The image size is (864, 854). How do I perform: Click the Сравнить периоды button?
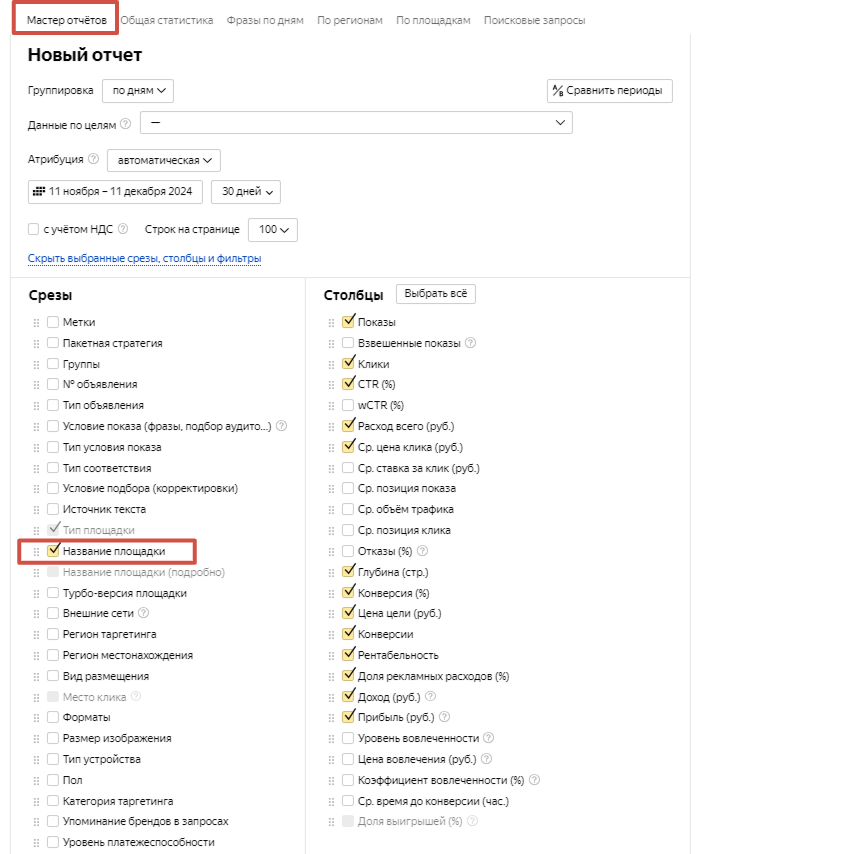pos(610,91)
